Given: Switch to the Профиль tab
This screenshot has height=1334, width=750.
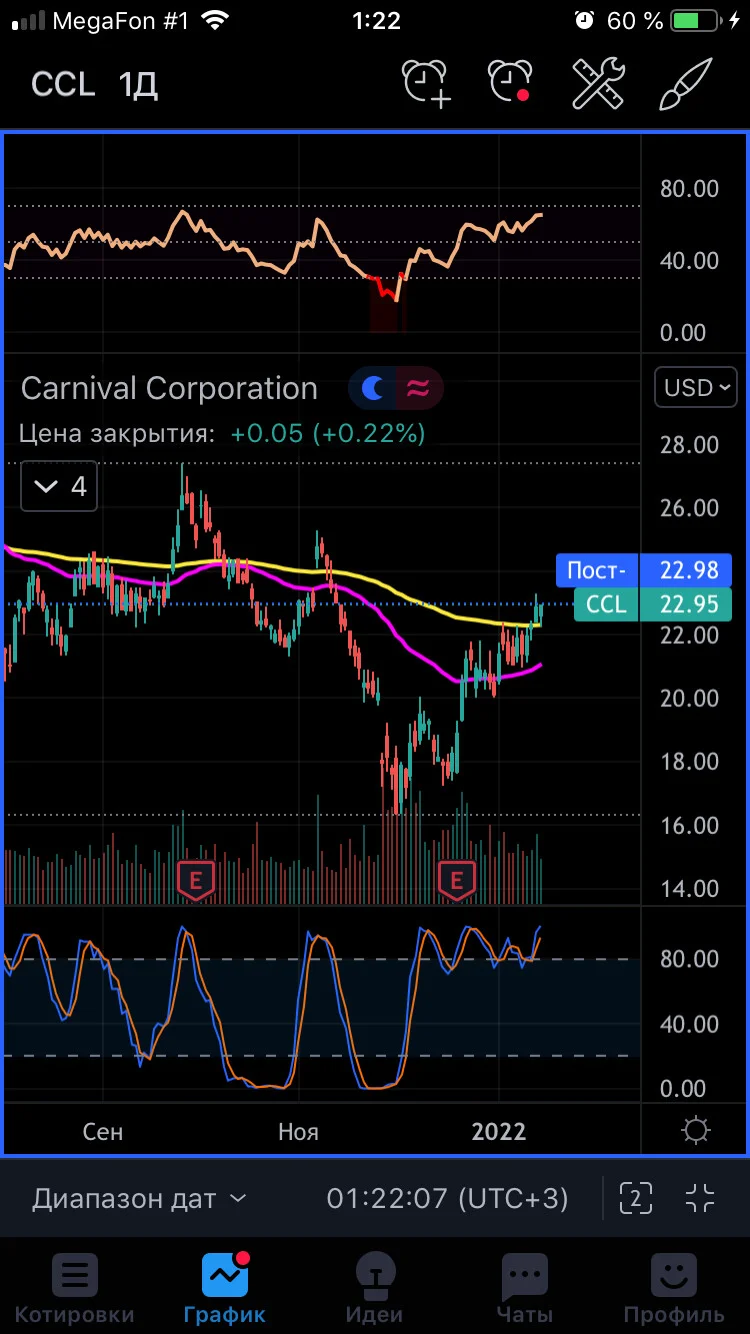Looking at the screenshot, I should coord(674,1289).
